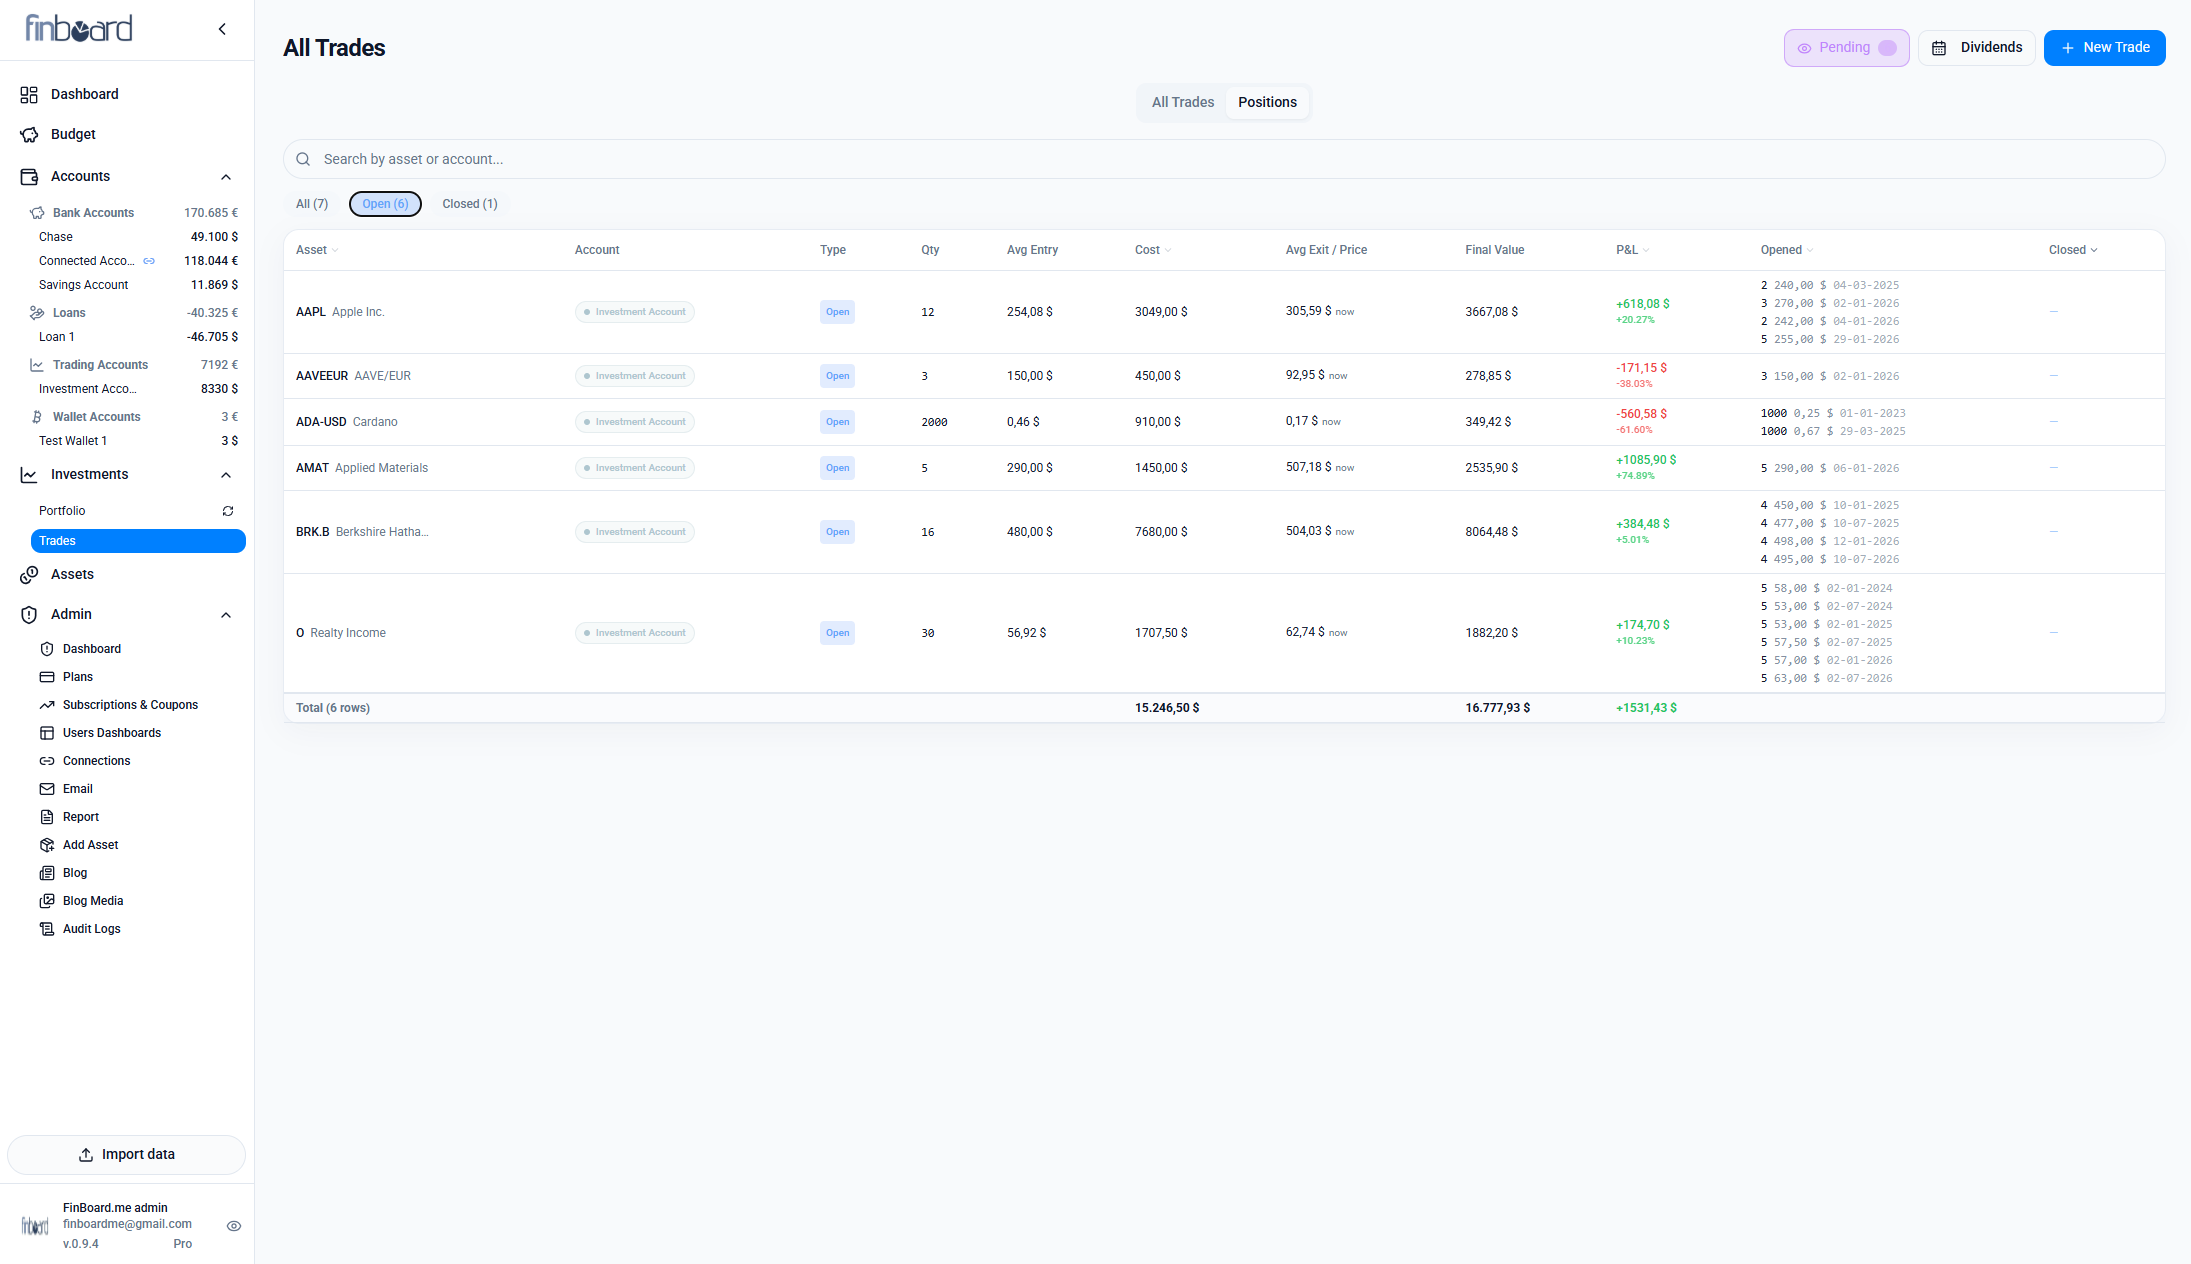
Task: Click the Investments chart icon
Action: [29, 474]
